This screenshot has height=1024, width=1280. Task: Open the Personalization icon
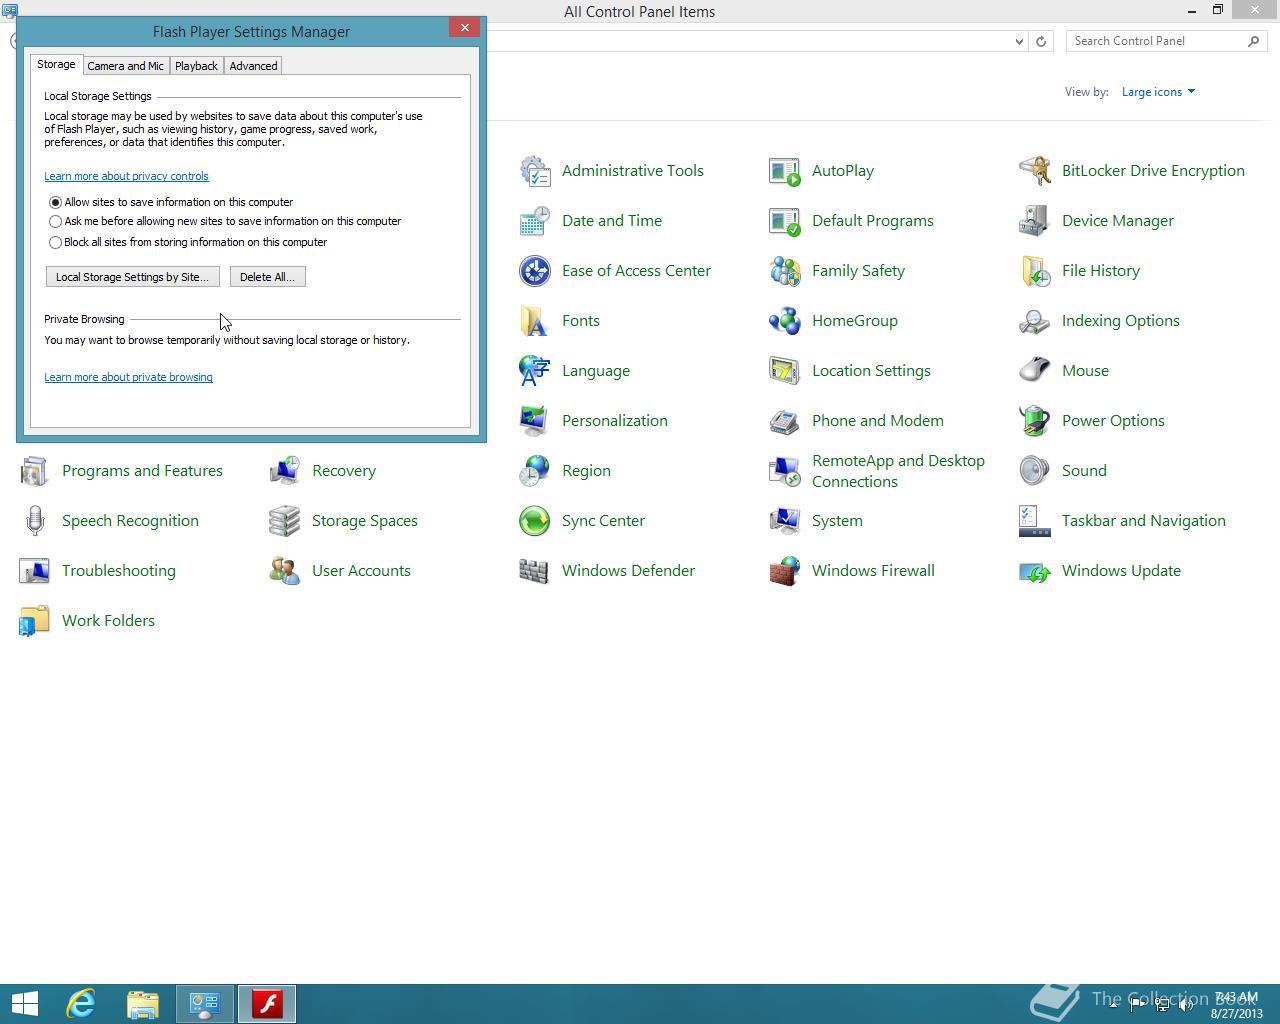tap(535, 421)
